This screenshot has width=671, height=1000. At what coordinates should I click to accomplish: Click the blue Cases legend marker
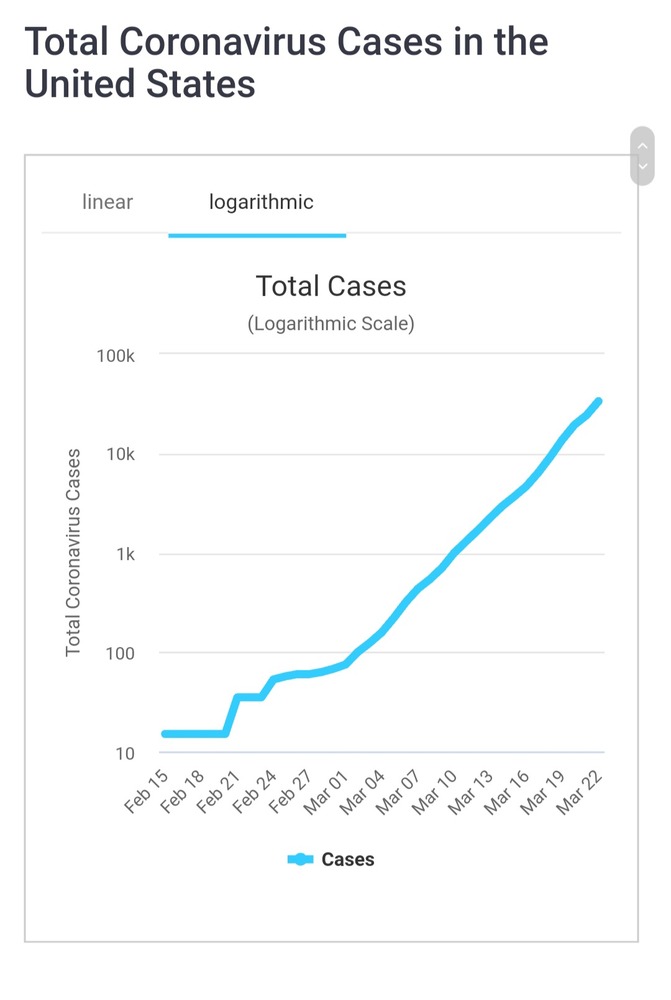(x=301, y=859)
